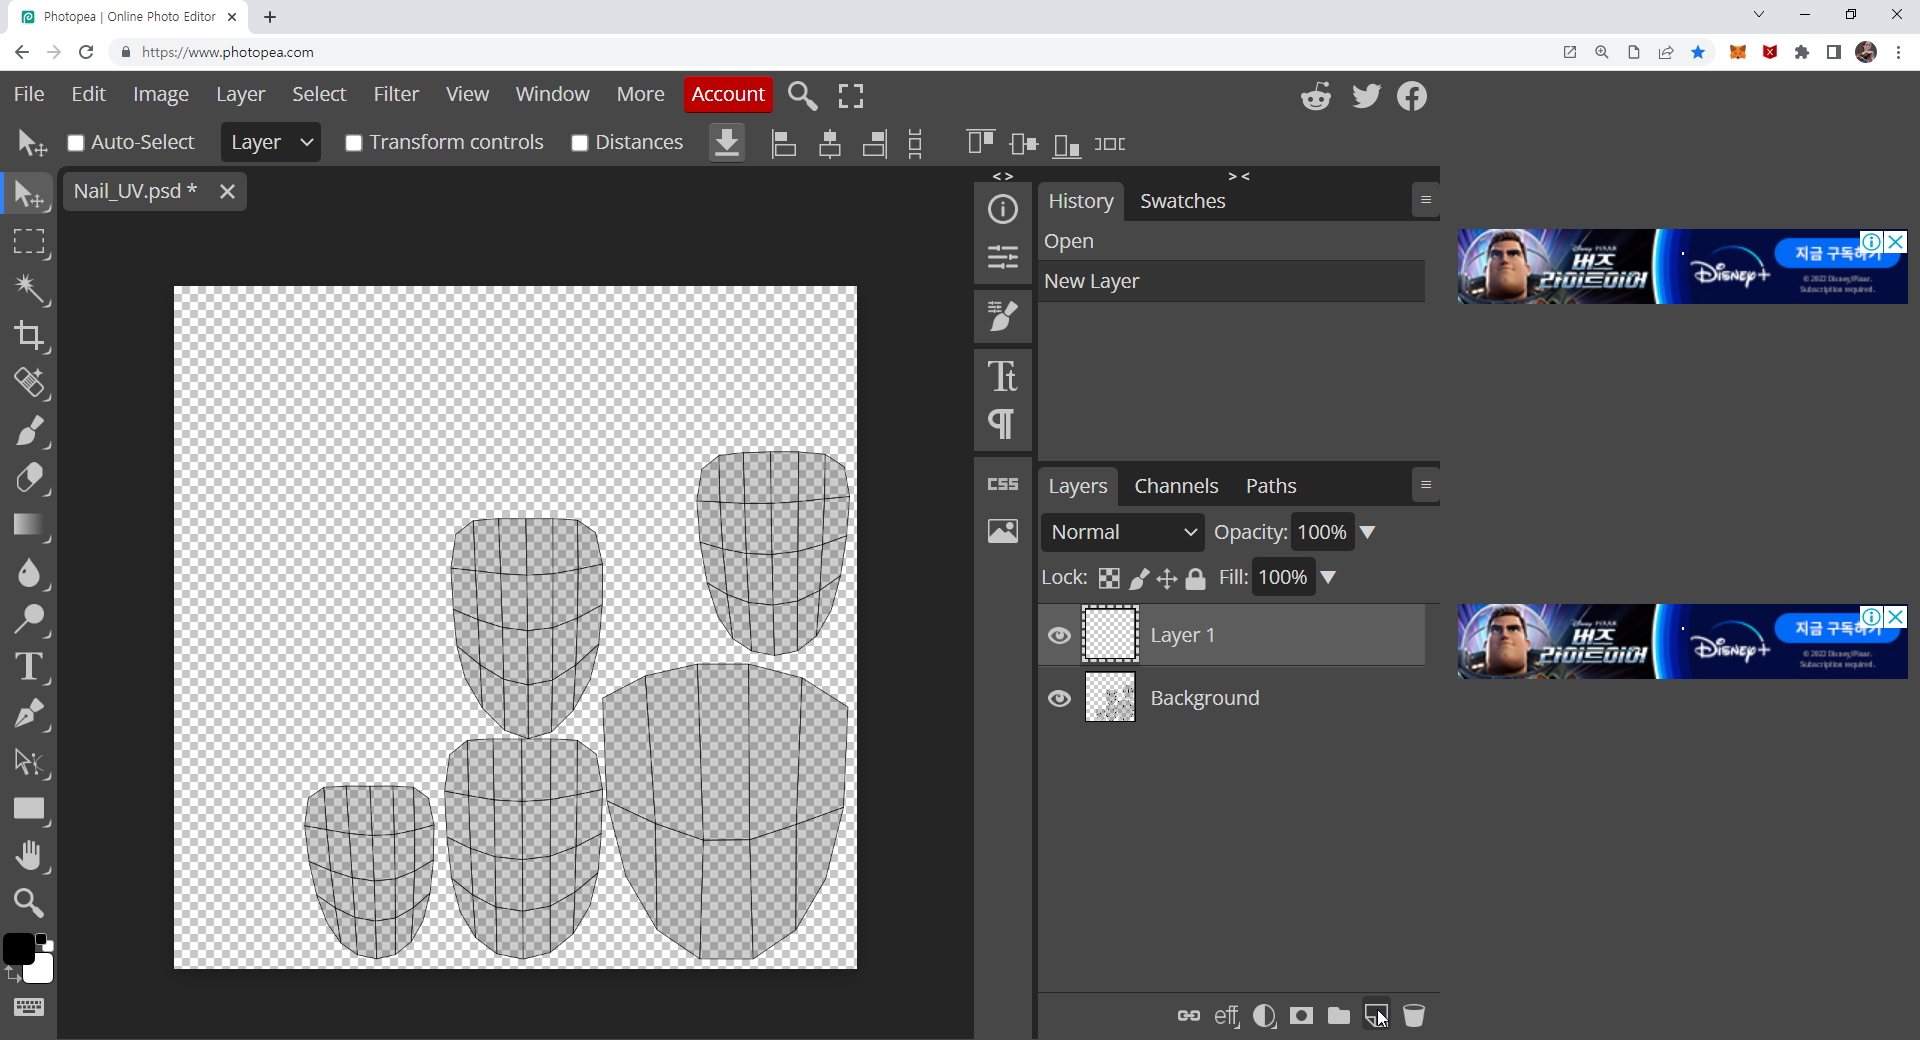Open the Normal blend mode dropdown
The image size is (1920, 1040).
(x=1122, y=532)
